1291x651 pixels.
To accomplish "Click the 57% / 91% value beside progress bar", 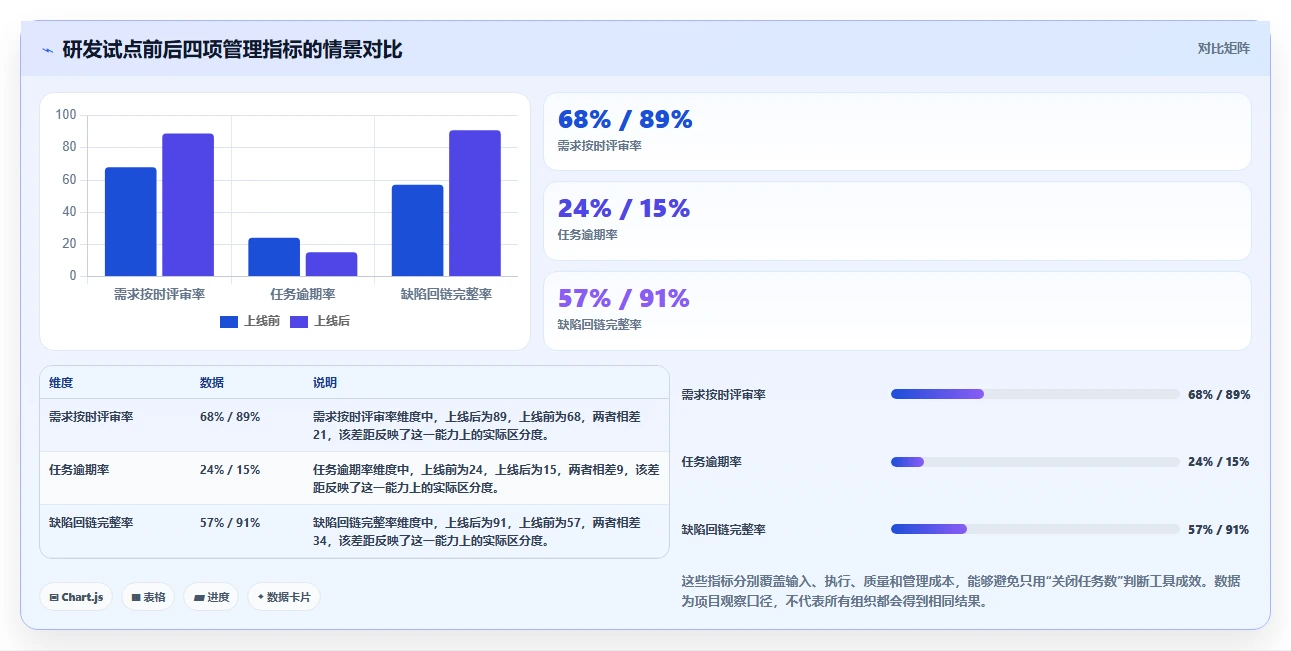I will (1219, 530).
